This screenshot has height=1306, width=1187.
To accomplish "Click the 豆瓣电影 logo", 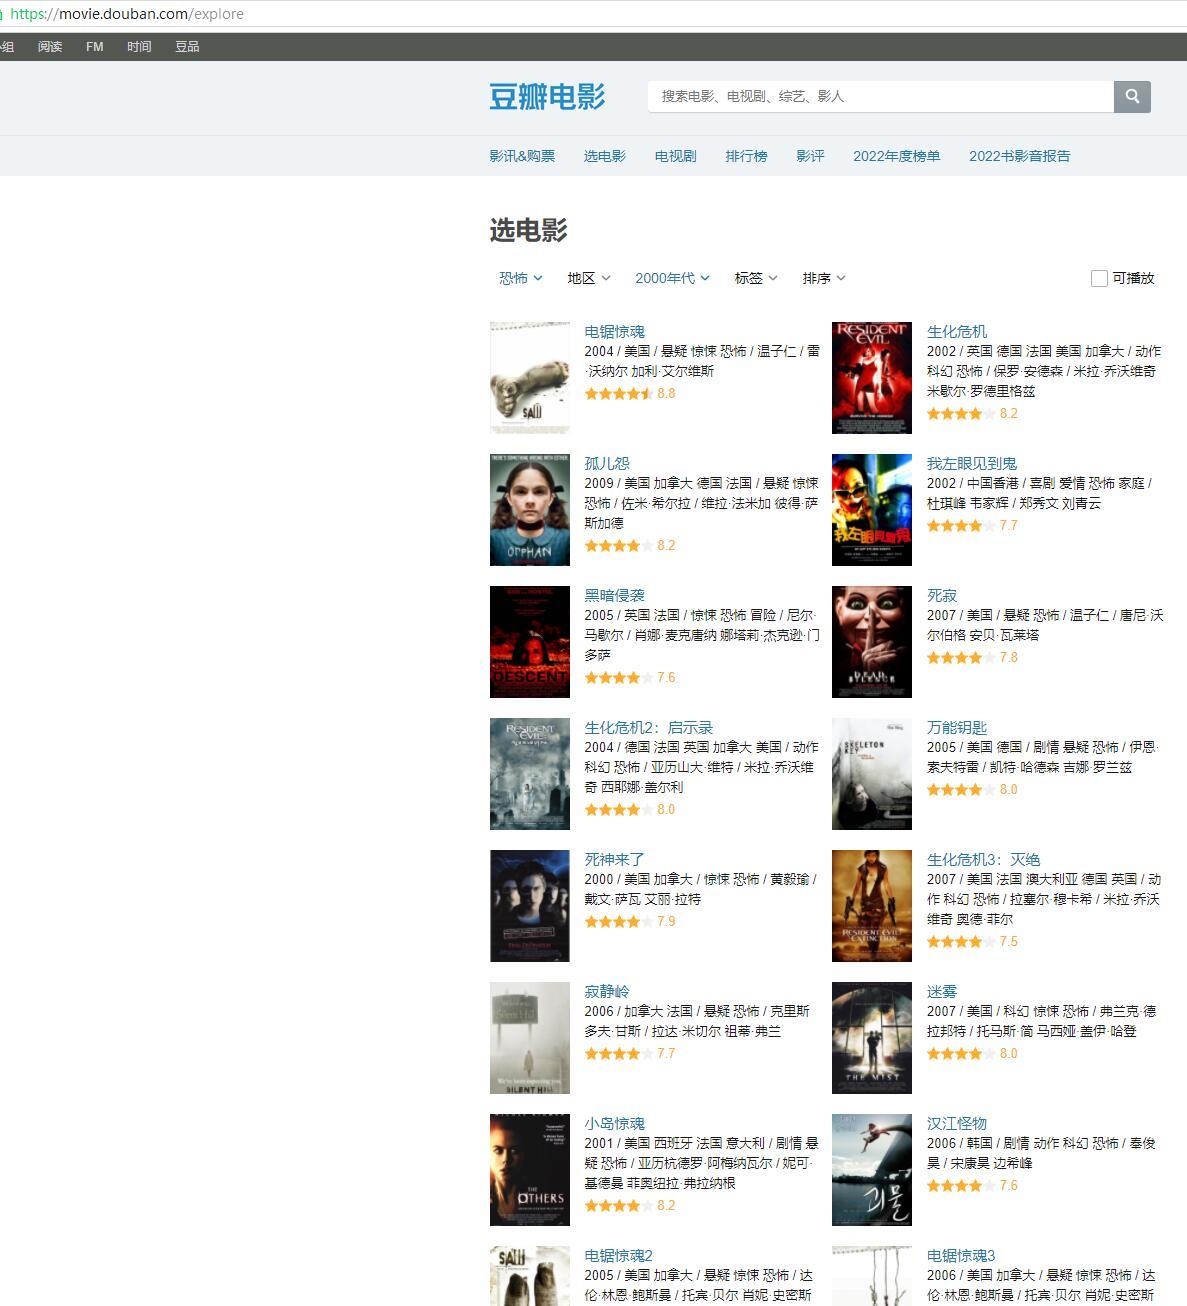I will tap(547, 97).
